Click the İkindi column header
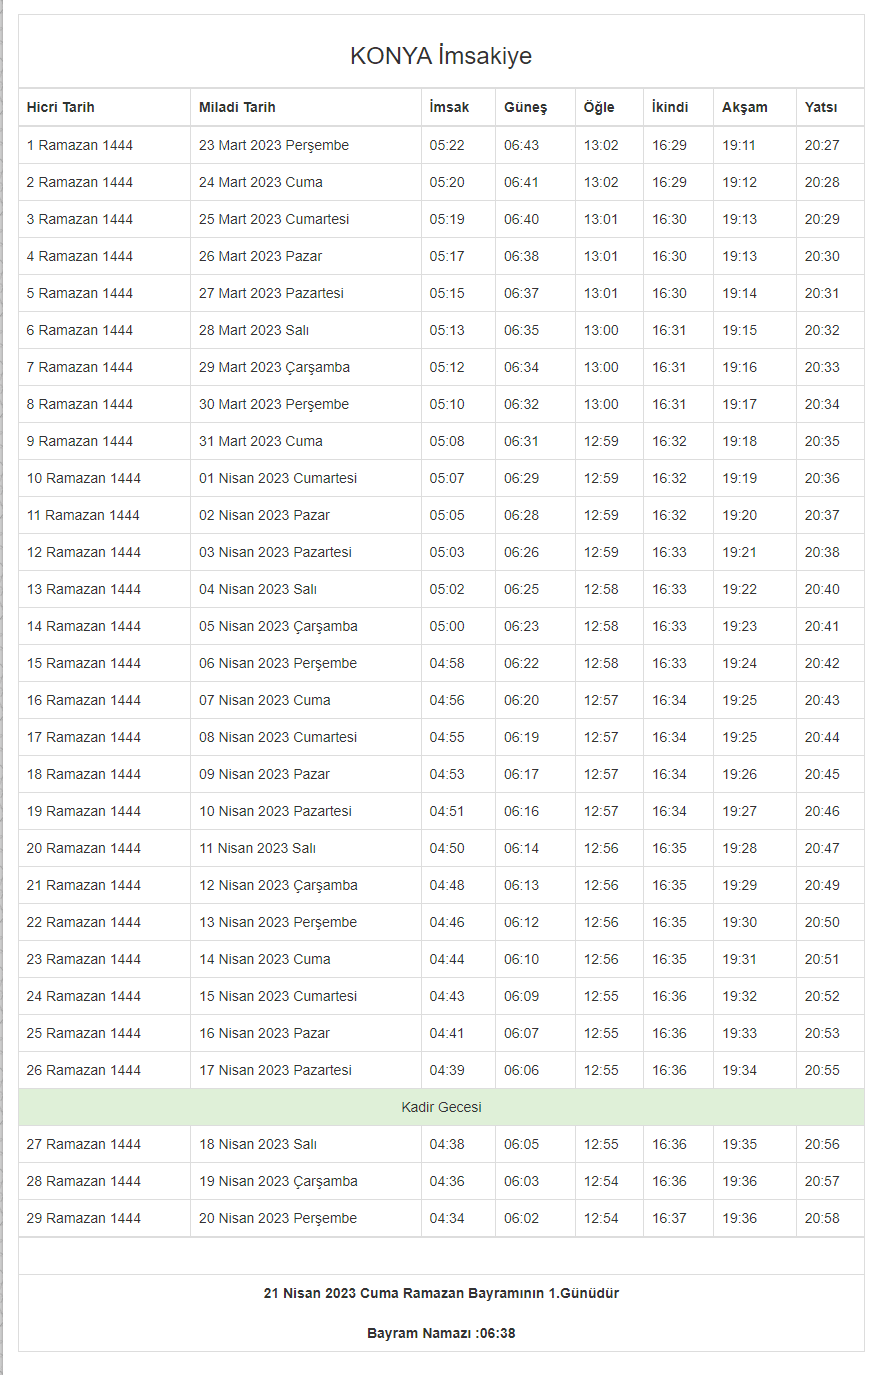The height and width of the screenshot is (1375, 884). click(x=670, y=107)
